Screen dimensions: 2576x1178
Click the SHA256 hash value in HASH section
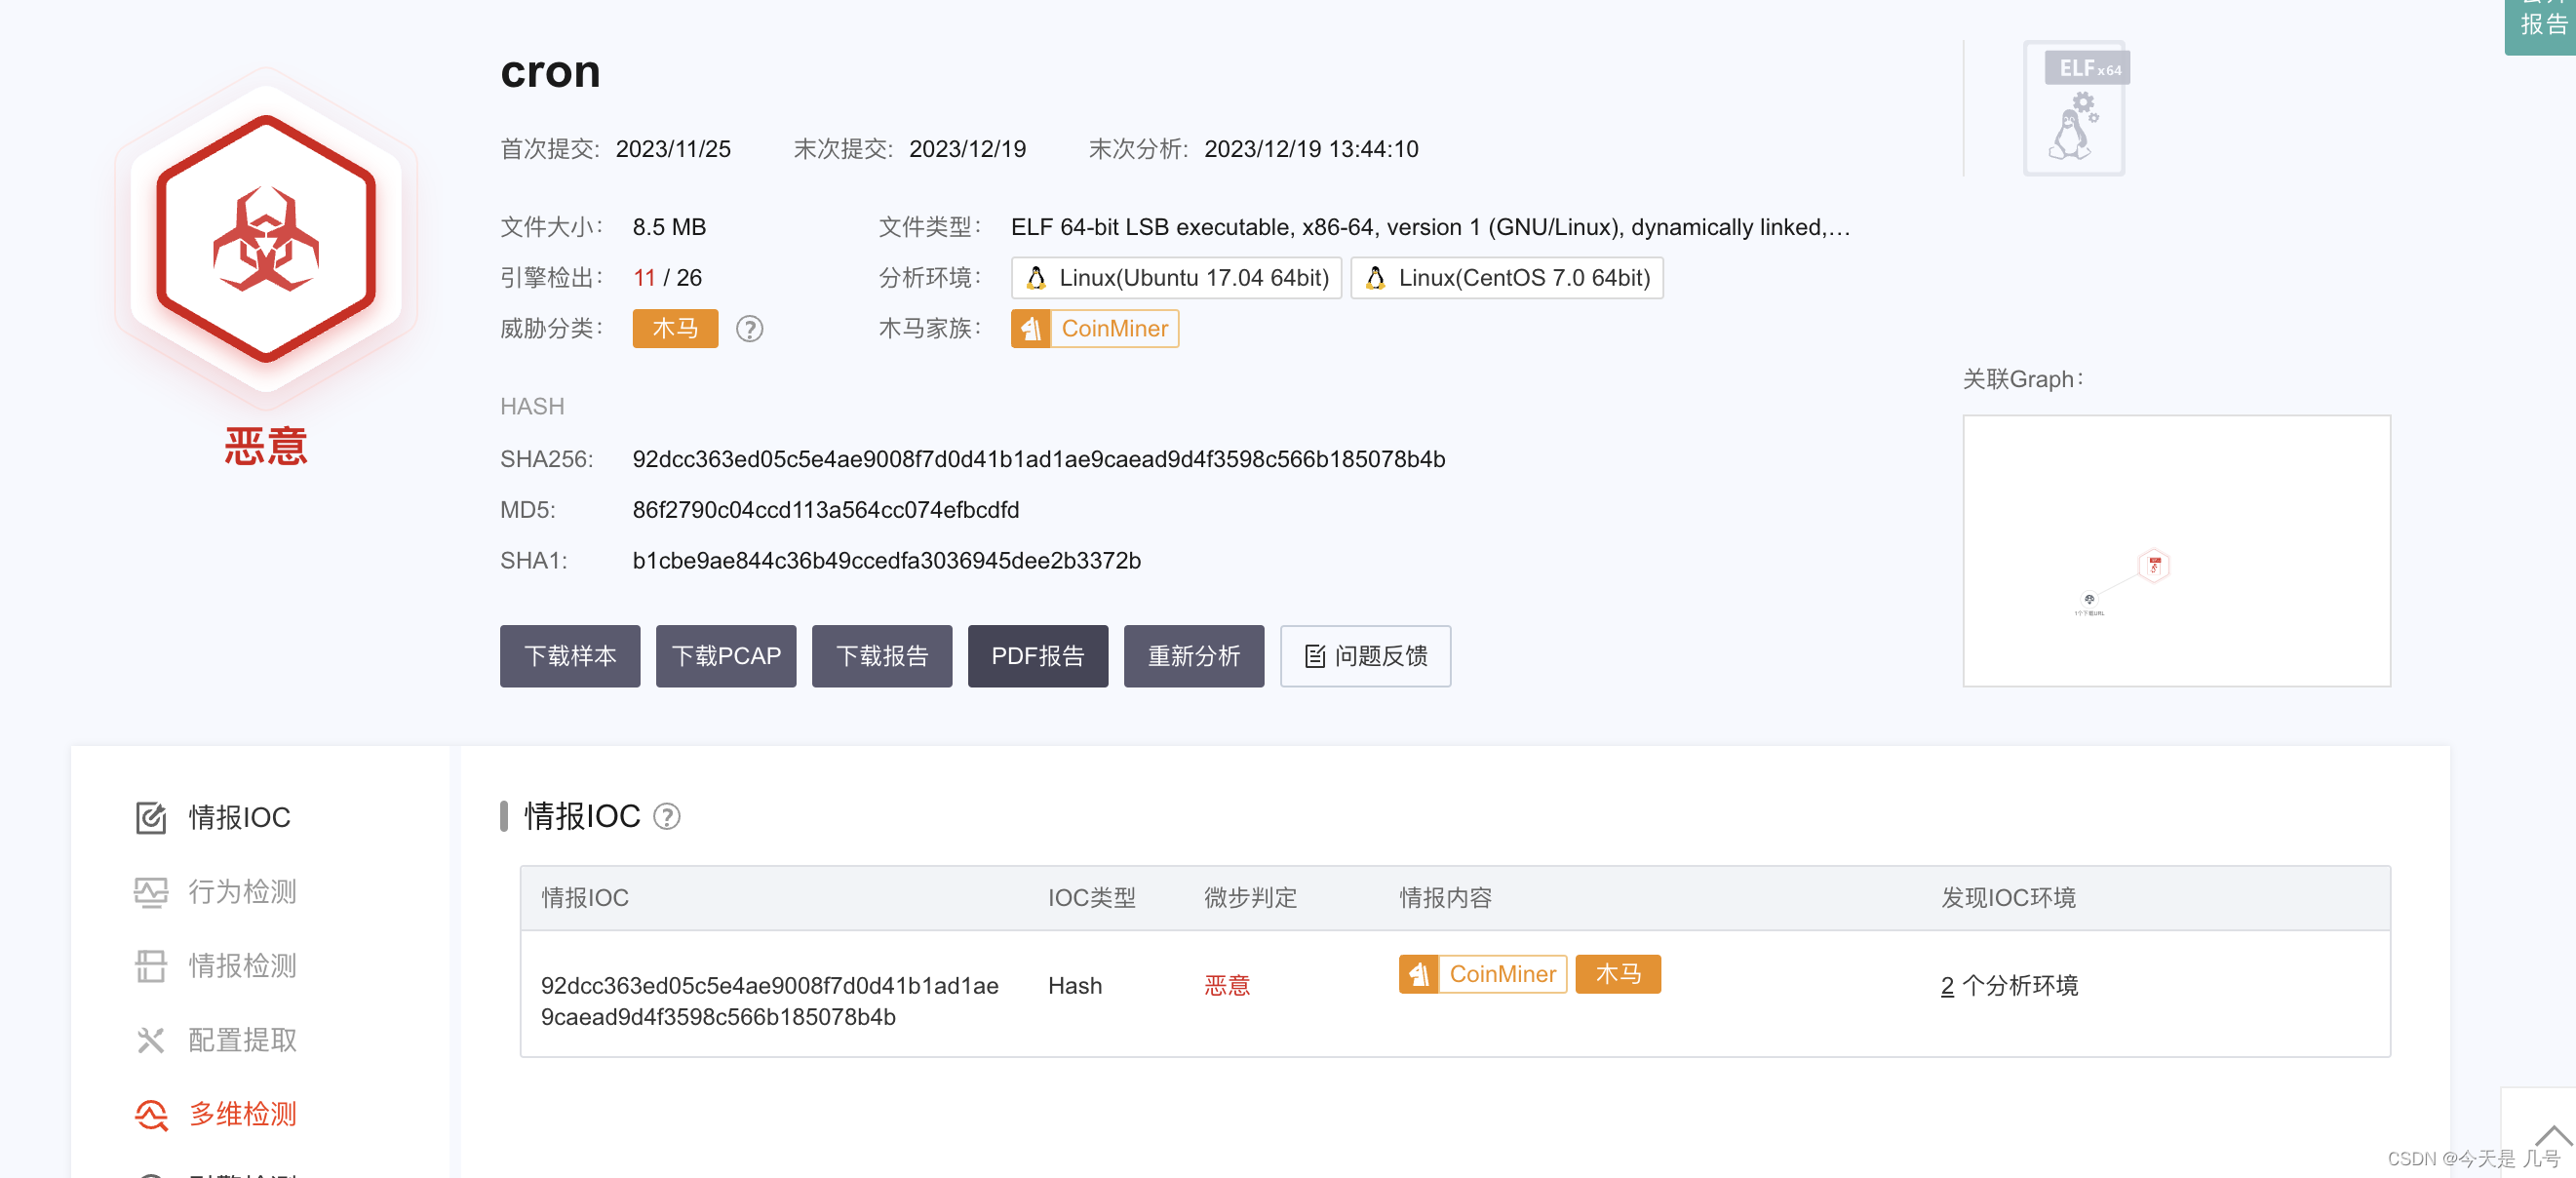coord(1039,459)
